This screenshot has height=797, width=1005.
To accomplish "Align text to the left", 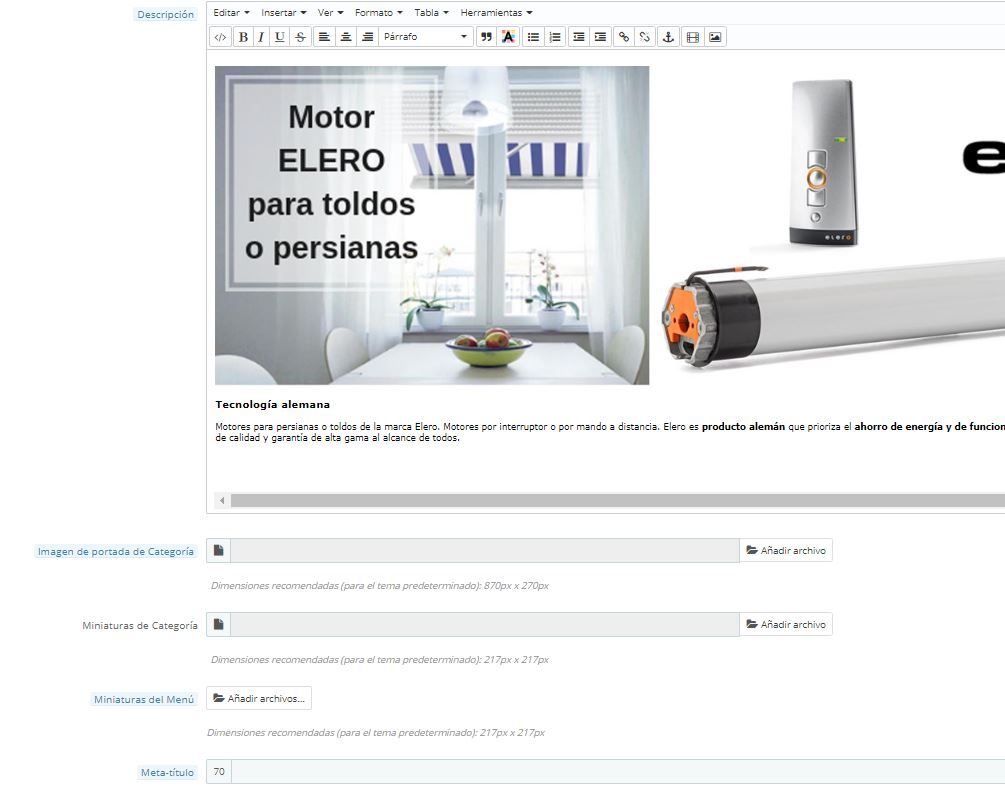I will pos(324,37).
